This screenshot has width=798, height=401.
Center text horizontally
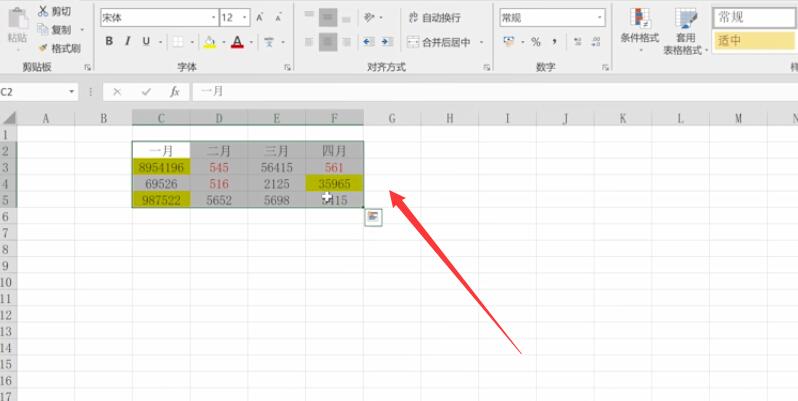pos(328,42)
